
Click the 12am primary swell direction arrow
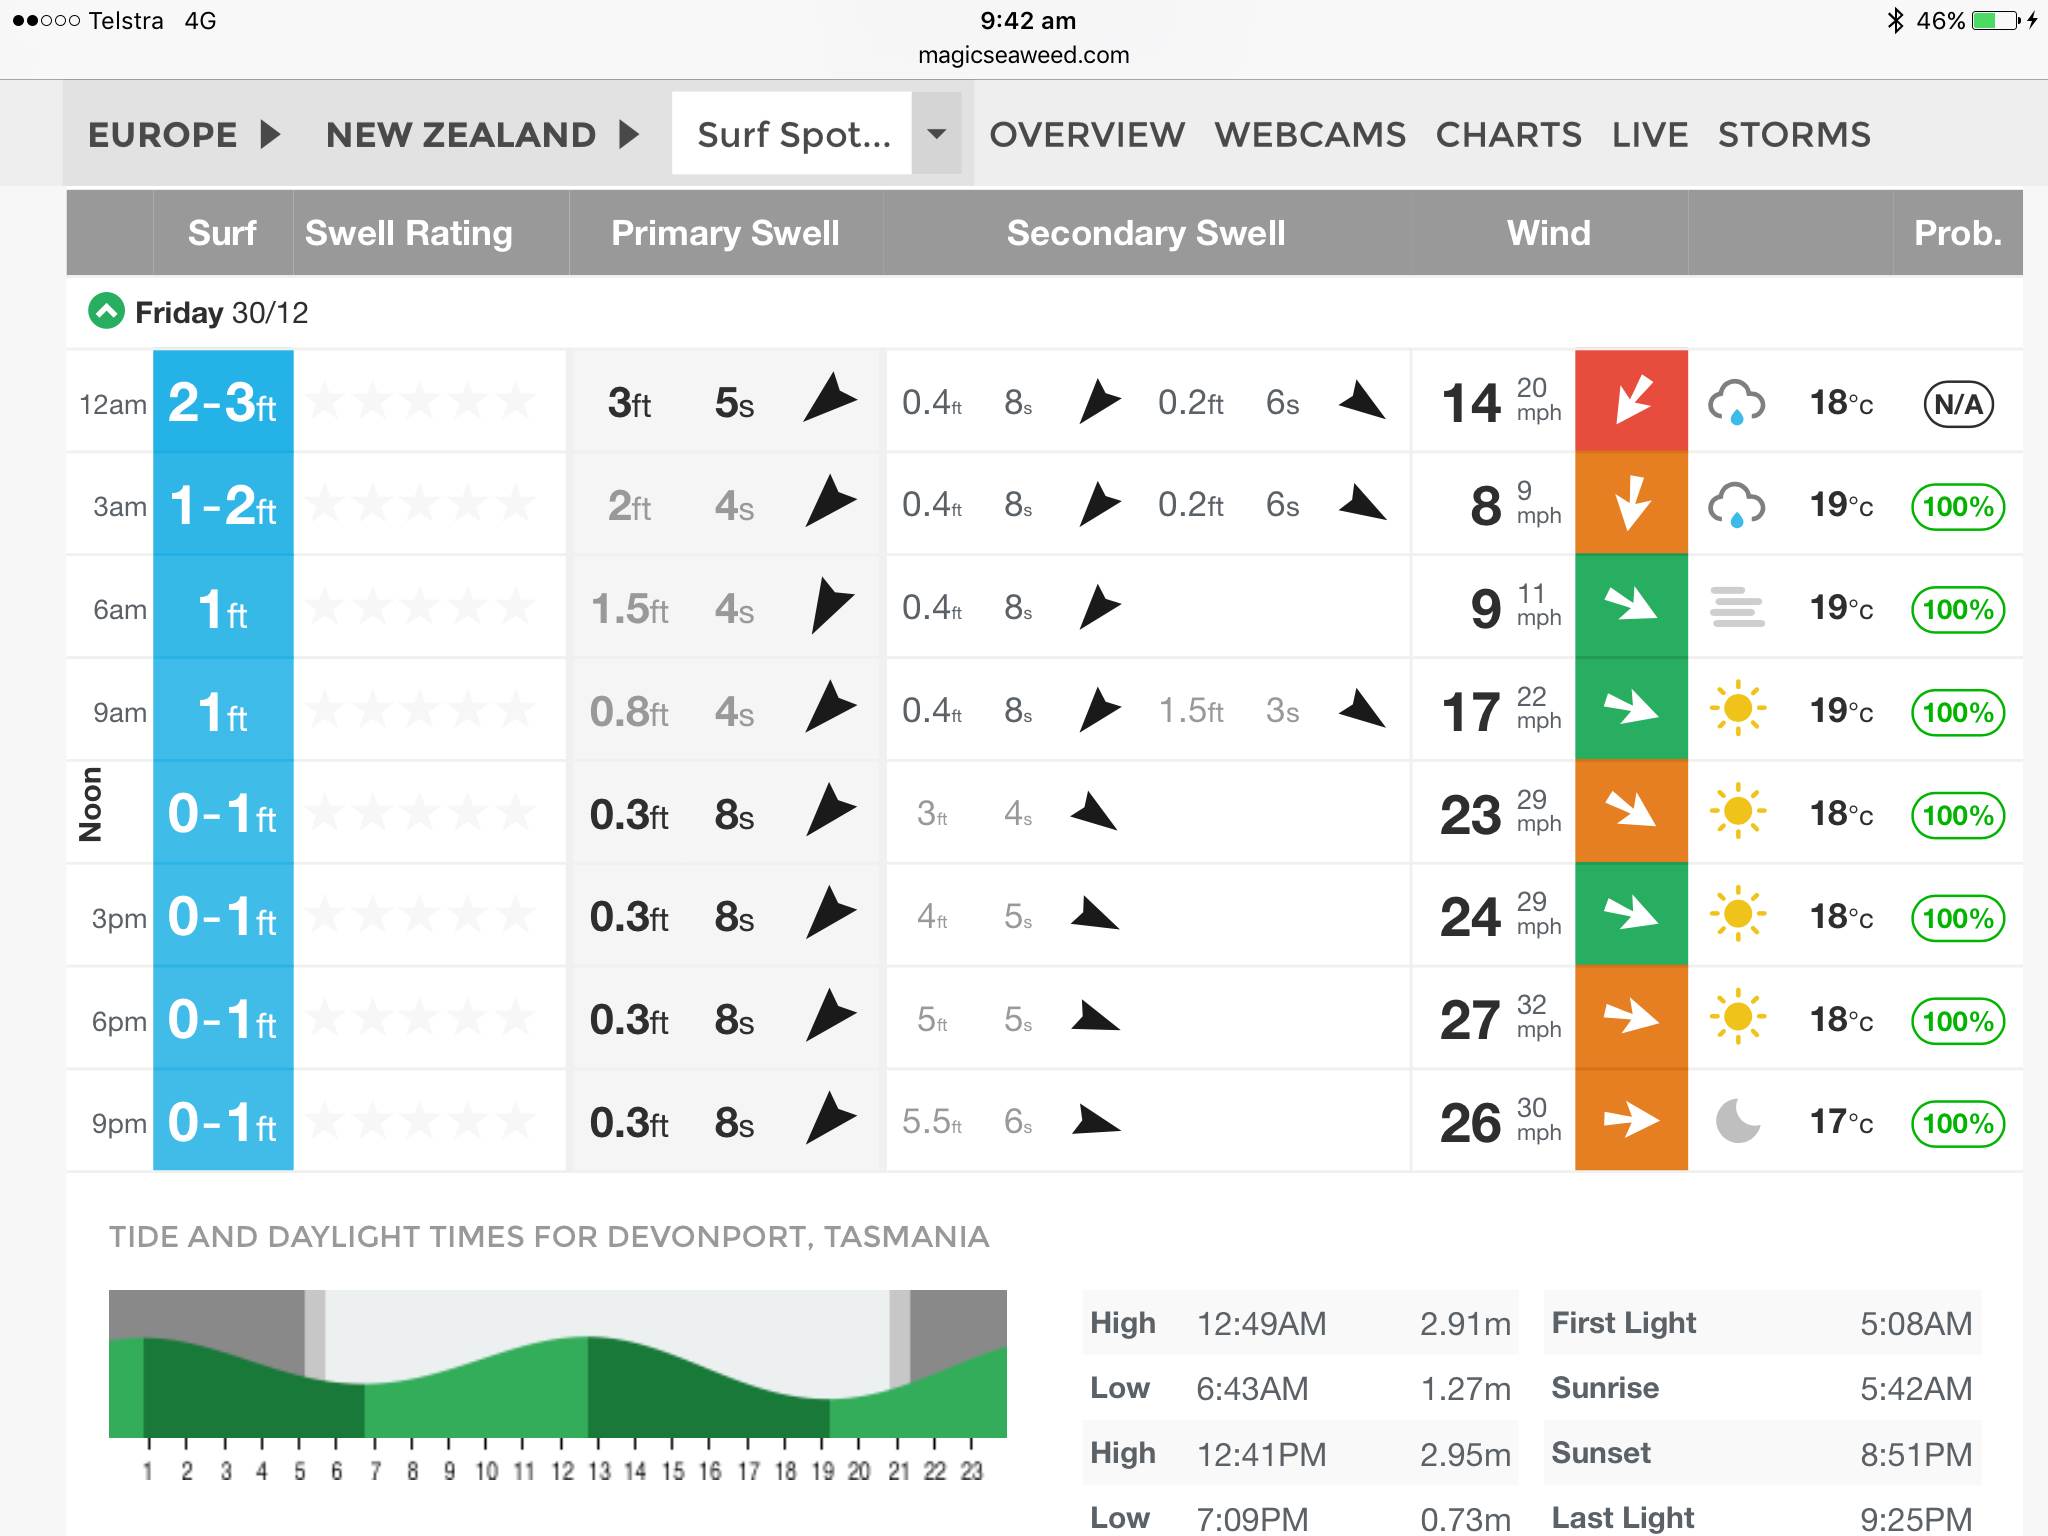point(829,400)
